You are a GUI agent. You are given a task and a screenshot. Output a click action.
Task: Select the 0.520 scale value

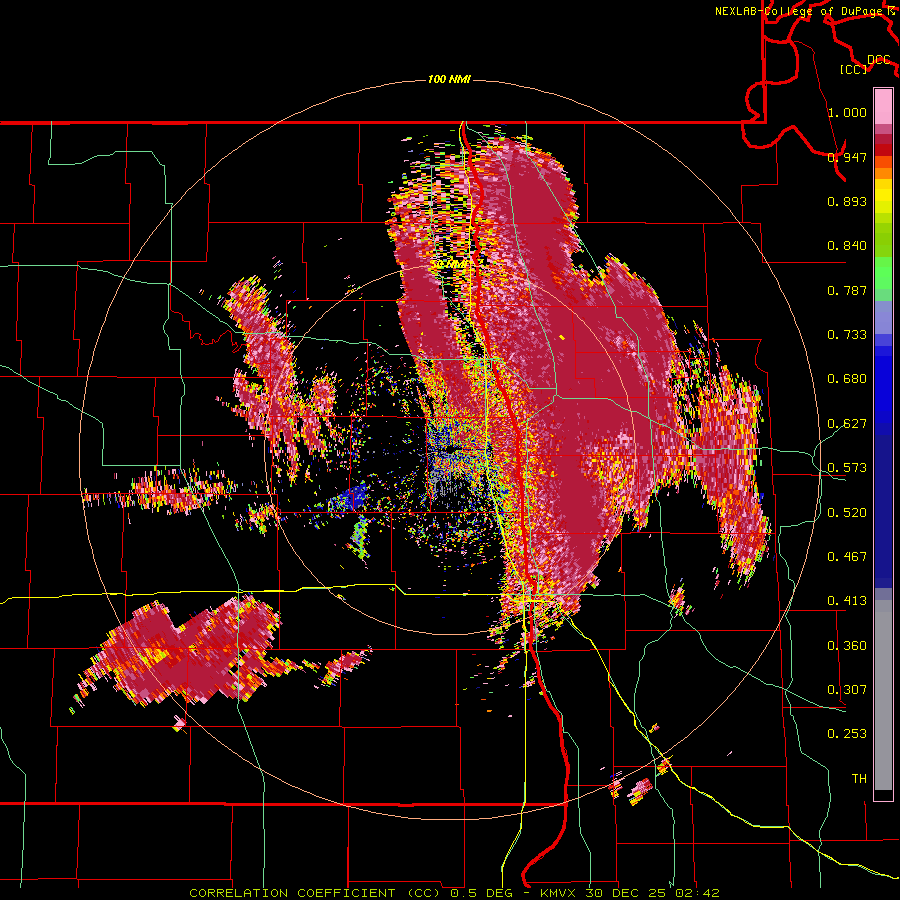pyautogui.click(x=847, y=513)
